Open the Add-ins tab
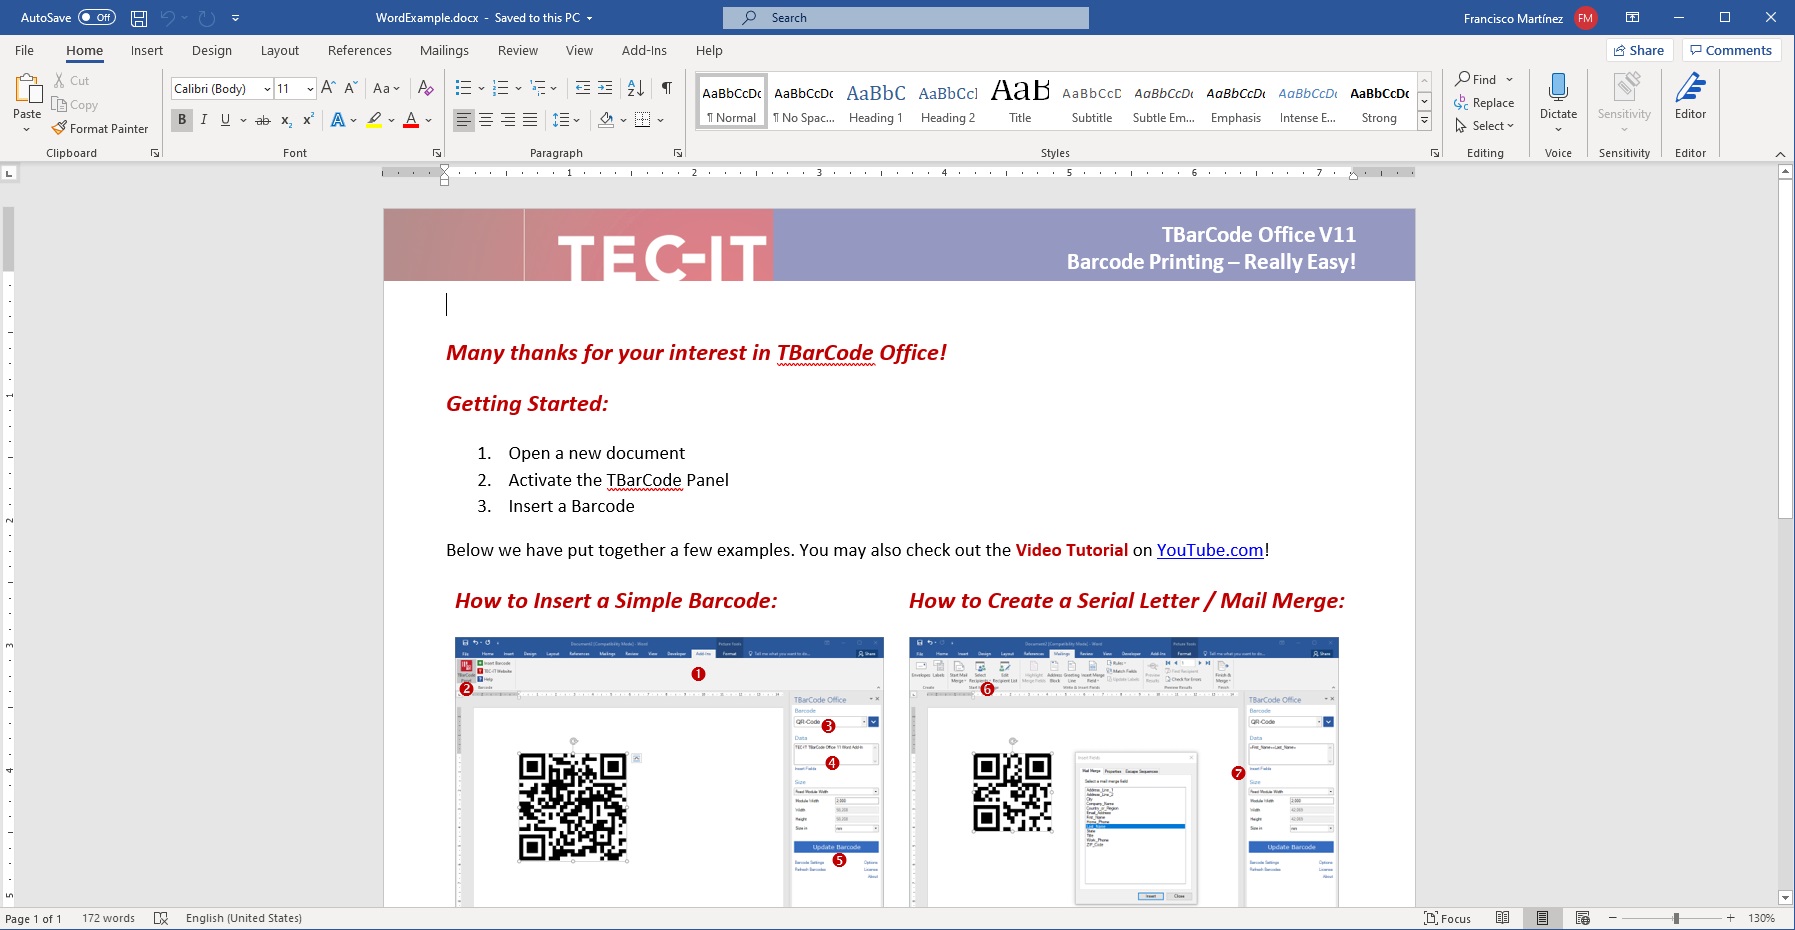Image resolution: width=1795 pixels, height=930 pixels. pyautogui.click(x=644, y=50)
